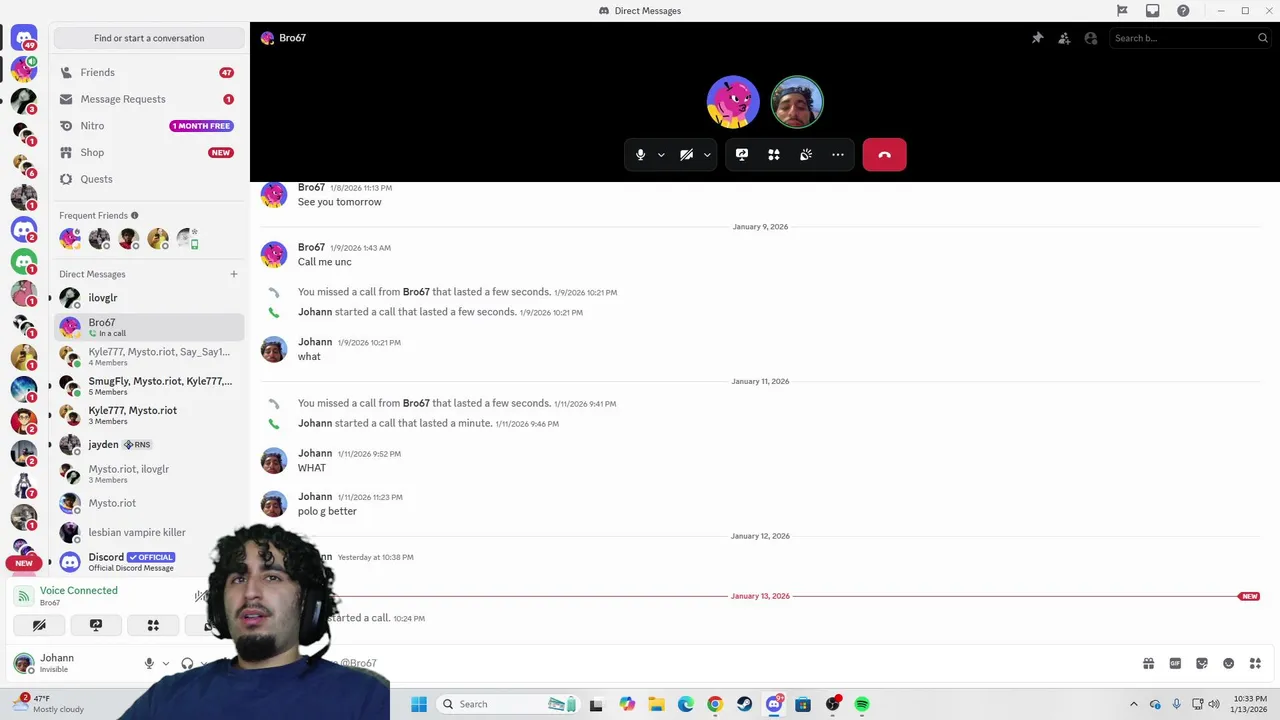Viewport: 1280px width, 720px height.
Task: Click the Search box in the DM header
Action: click(x=1190, y=38)
